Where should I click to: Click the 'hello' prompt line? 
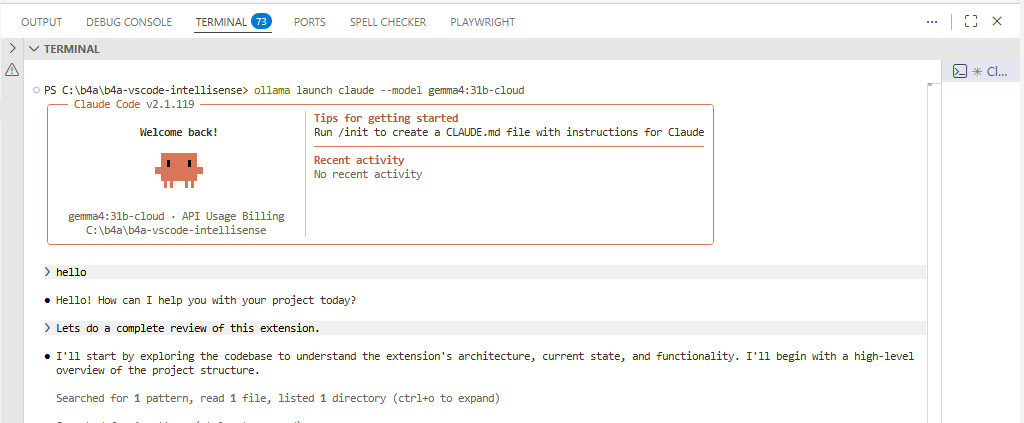pos(485,272)
